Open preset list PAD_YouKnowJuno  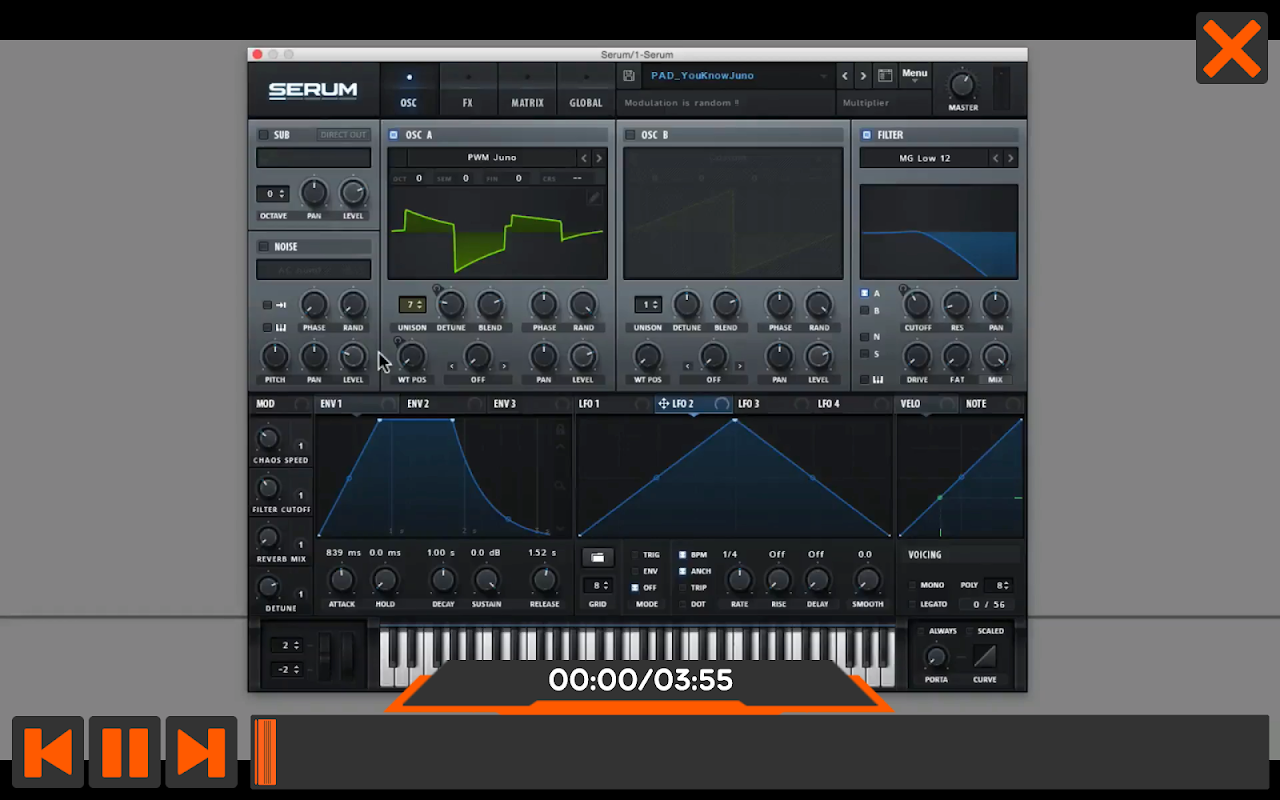pyautogui.click(x=738, y=76)
